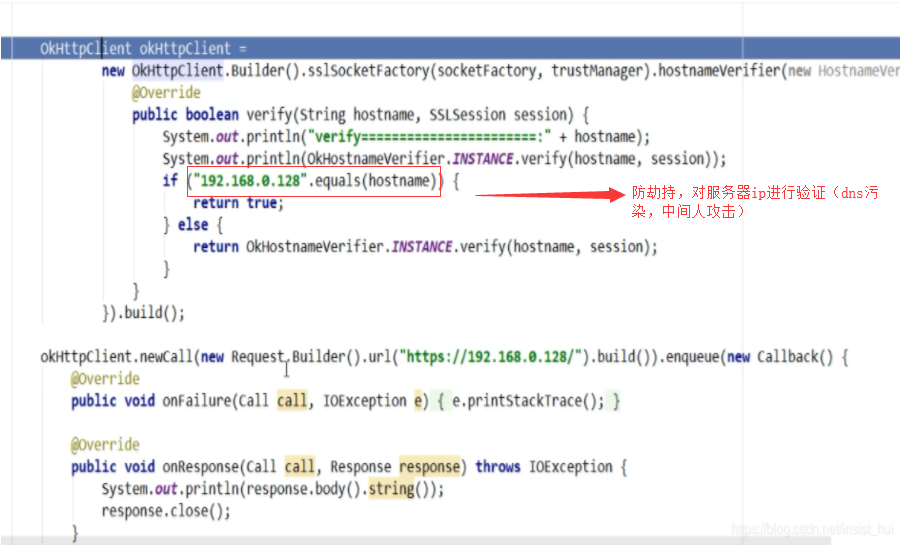The image size is (904, 545).
Task: Click 'sslSocketFactory' in the builder chain
Action: (x=368, y=71)
